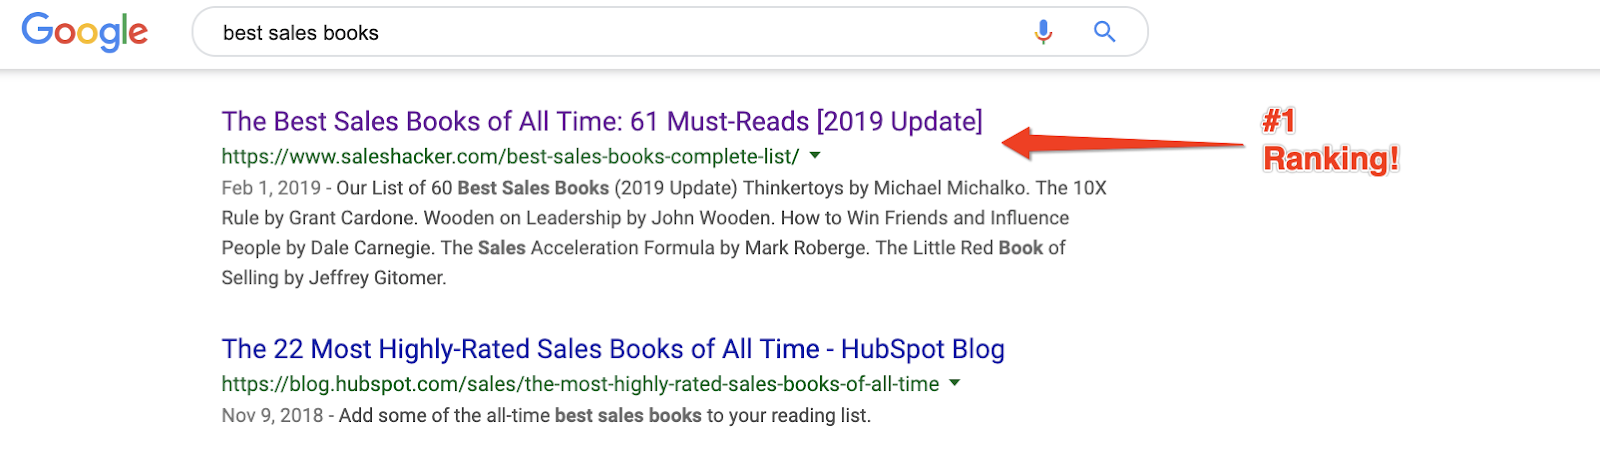The width and height of the screenshot is (1600, 452).
Task: Expand dropdown arrow beside HubSpot URL
Action: 954,383
